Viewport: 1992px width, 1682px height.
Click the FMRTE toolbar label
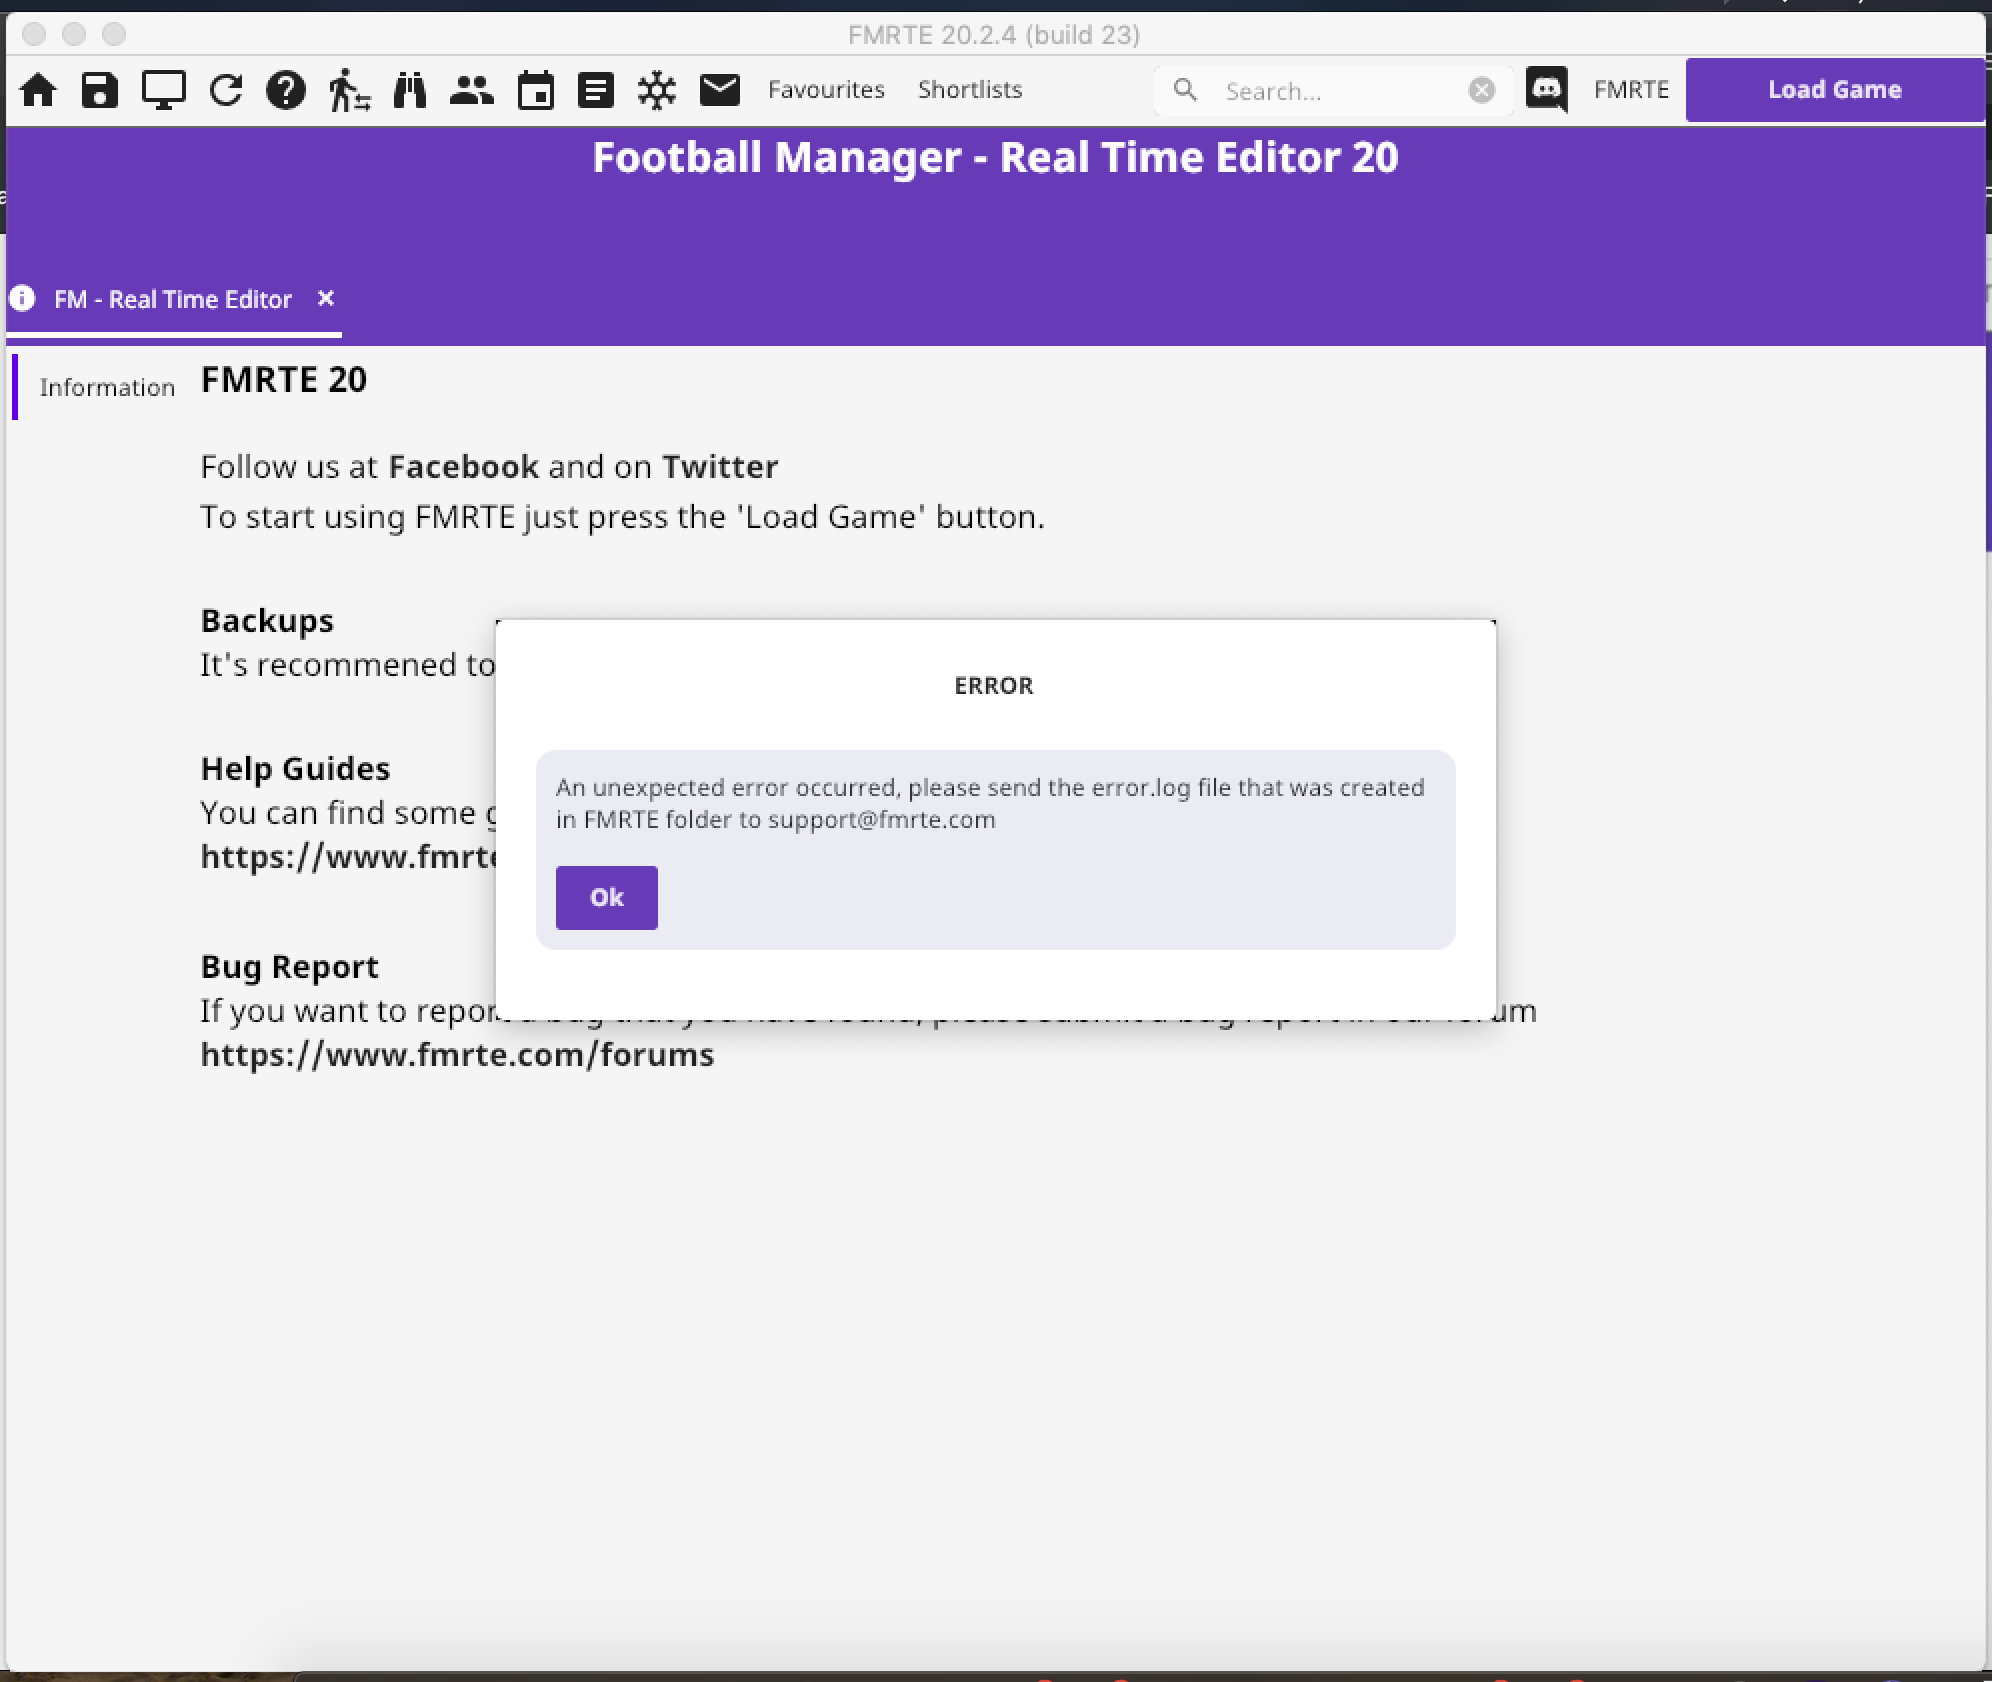pyautogui.click(x=1631, y=90)
